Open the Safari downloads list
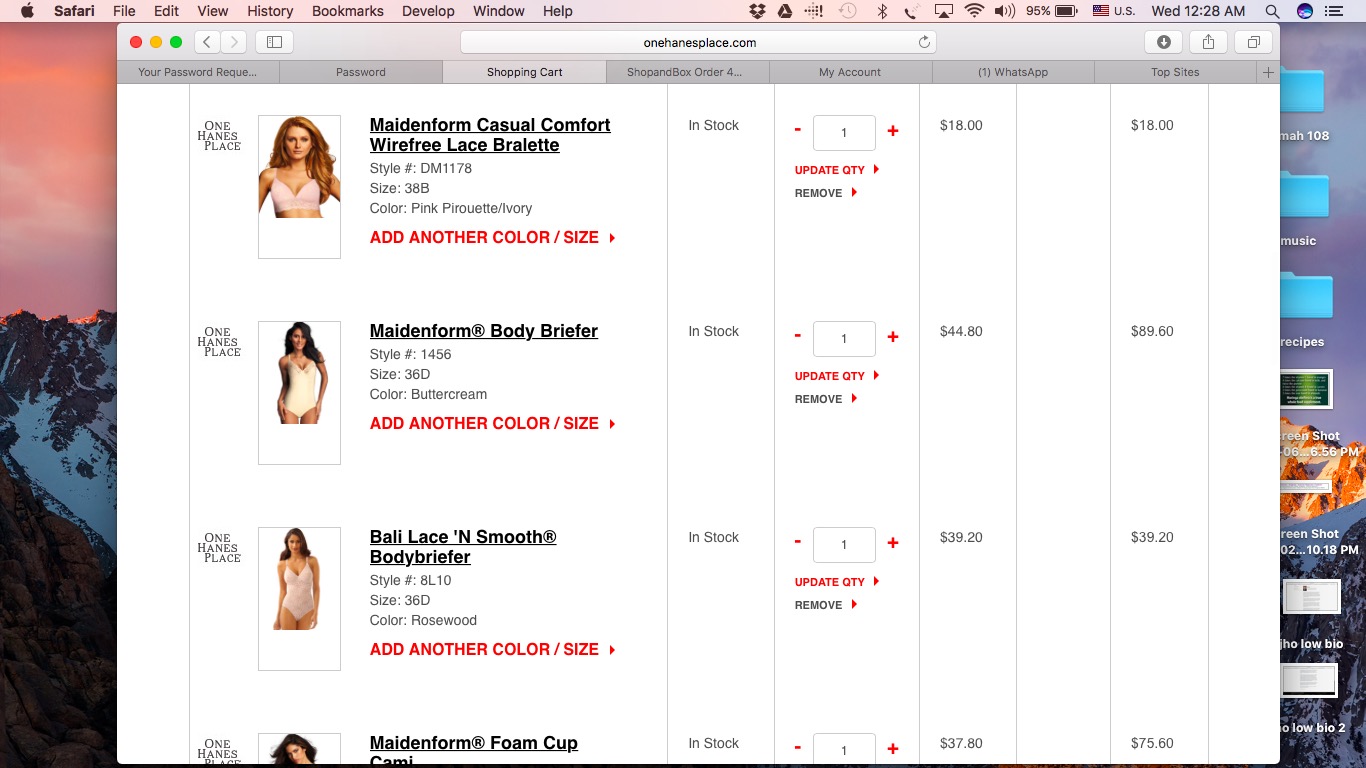Image resolution: width=1366 pixels, height=768 pixels. click(1164, 42)
